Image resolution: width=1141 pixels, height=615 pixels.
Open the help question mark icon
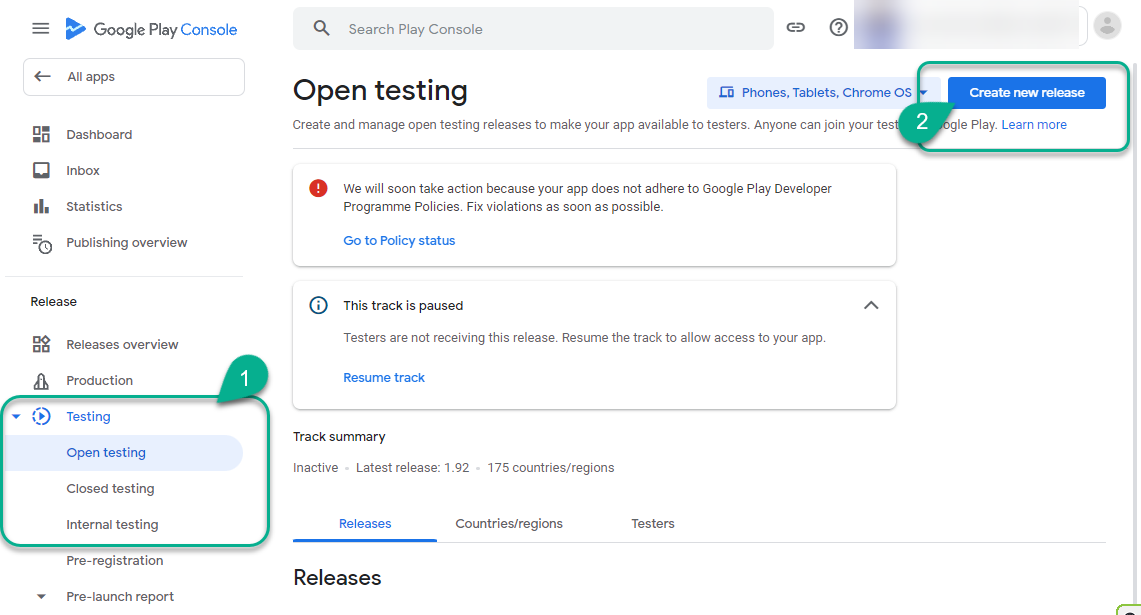tap(839, 28)
